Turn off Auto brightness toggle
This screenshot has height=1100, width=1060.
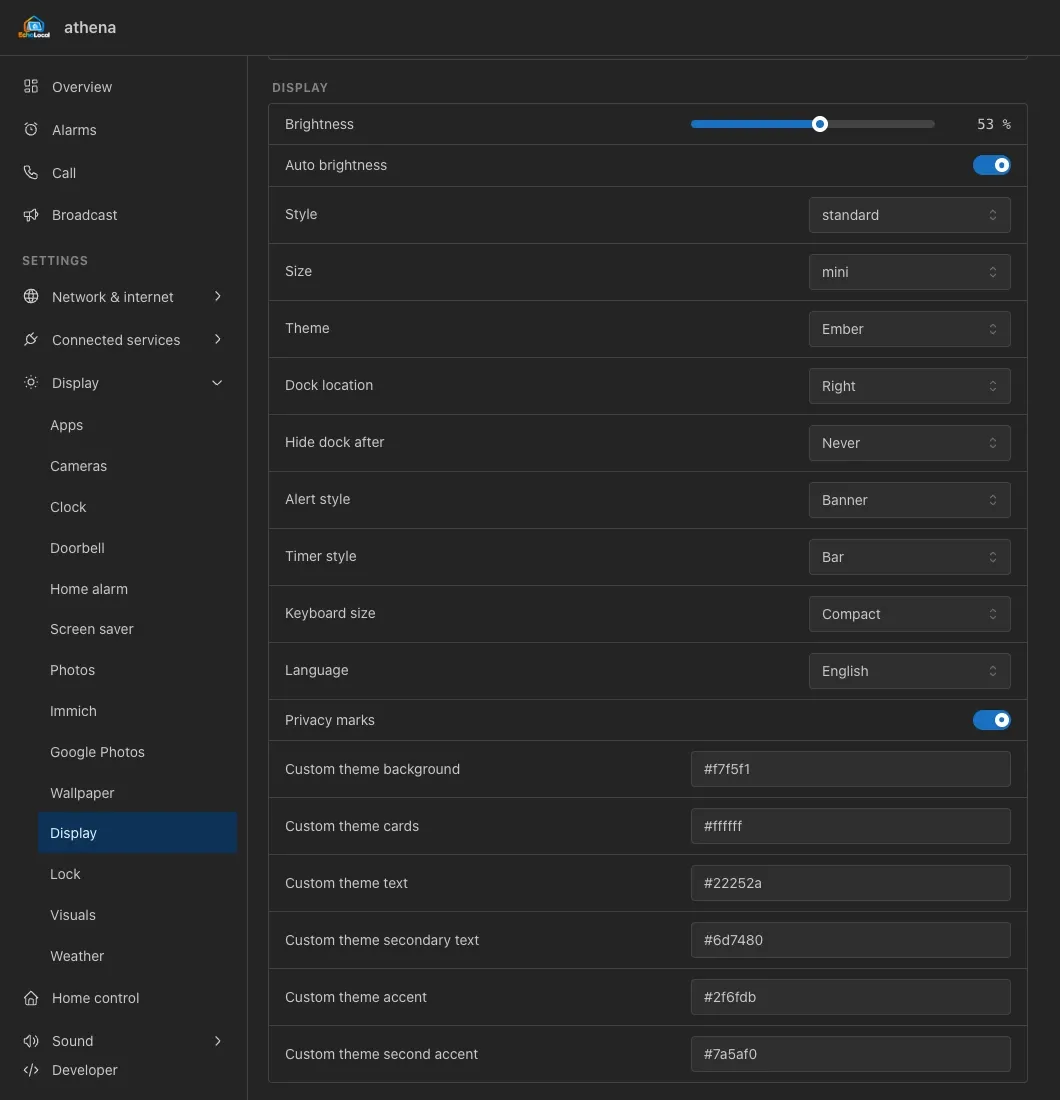(x=991, y=165)
